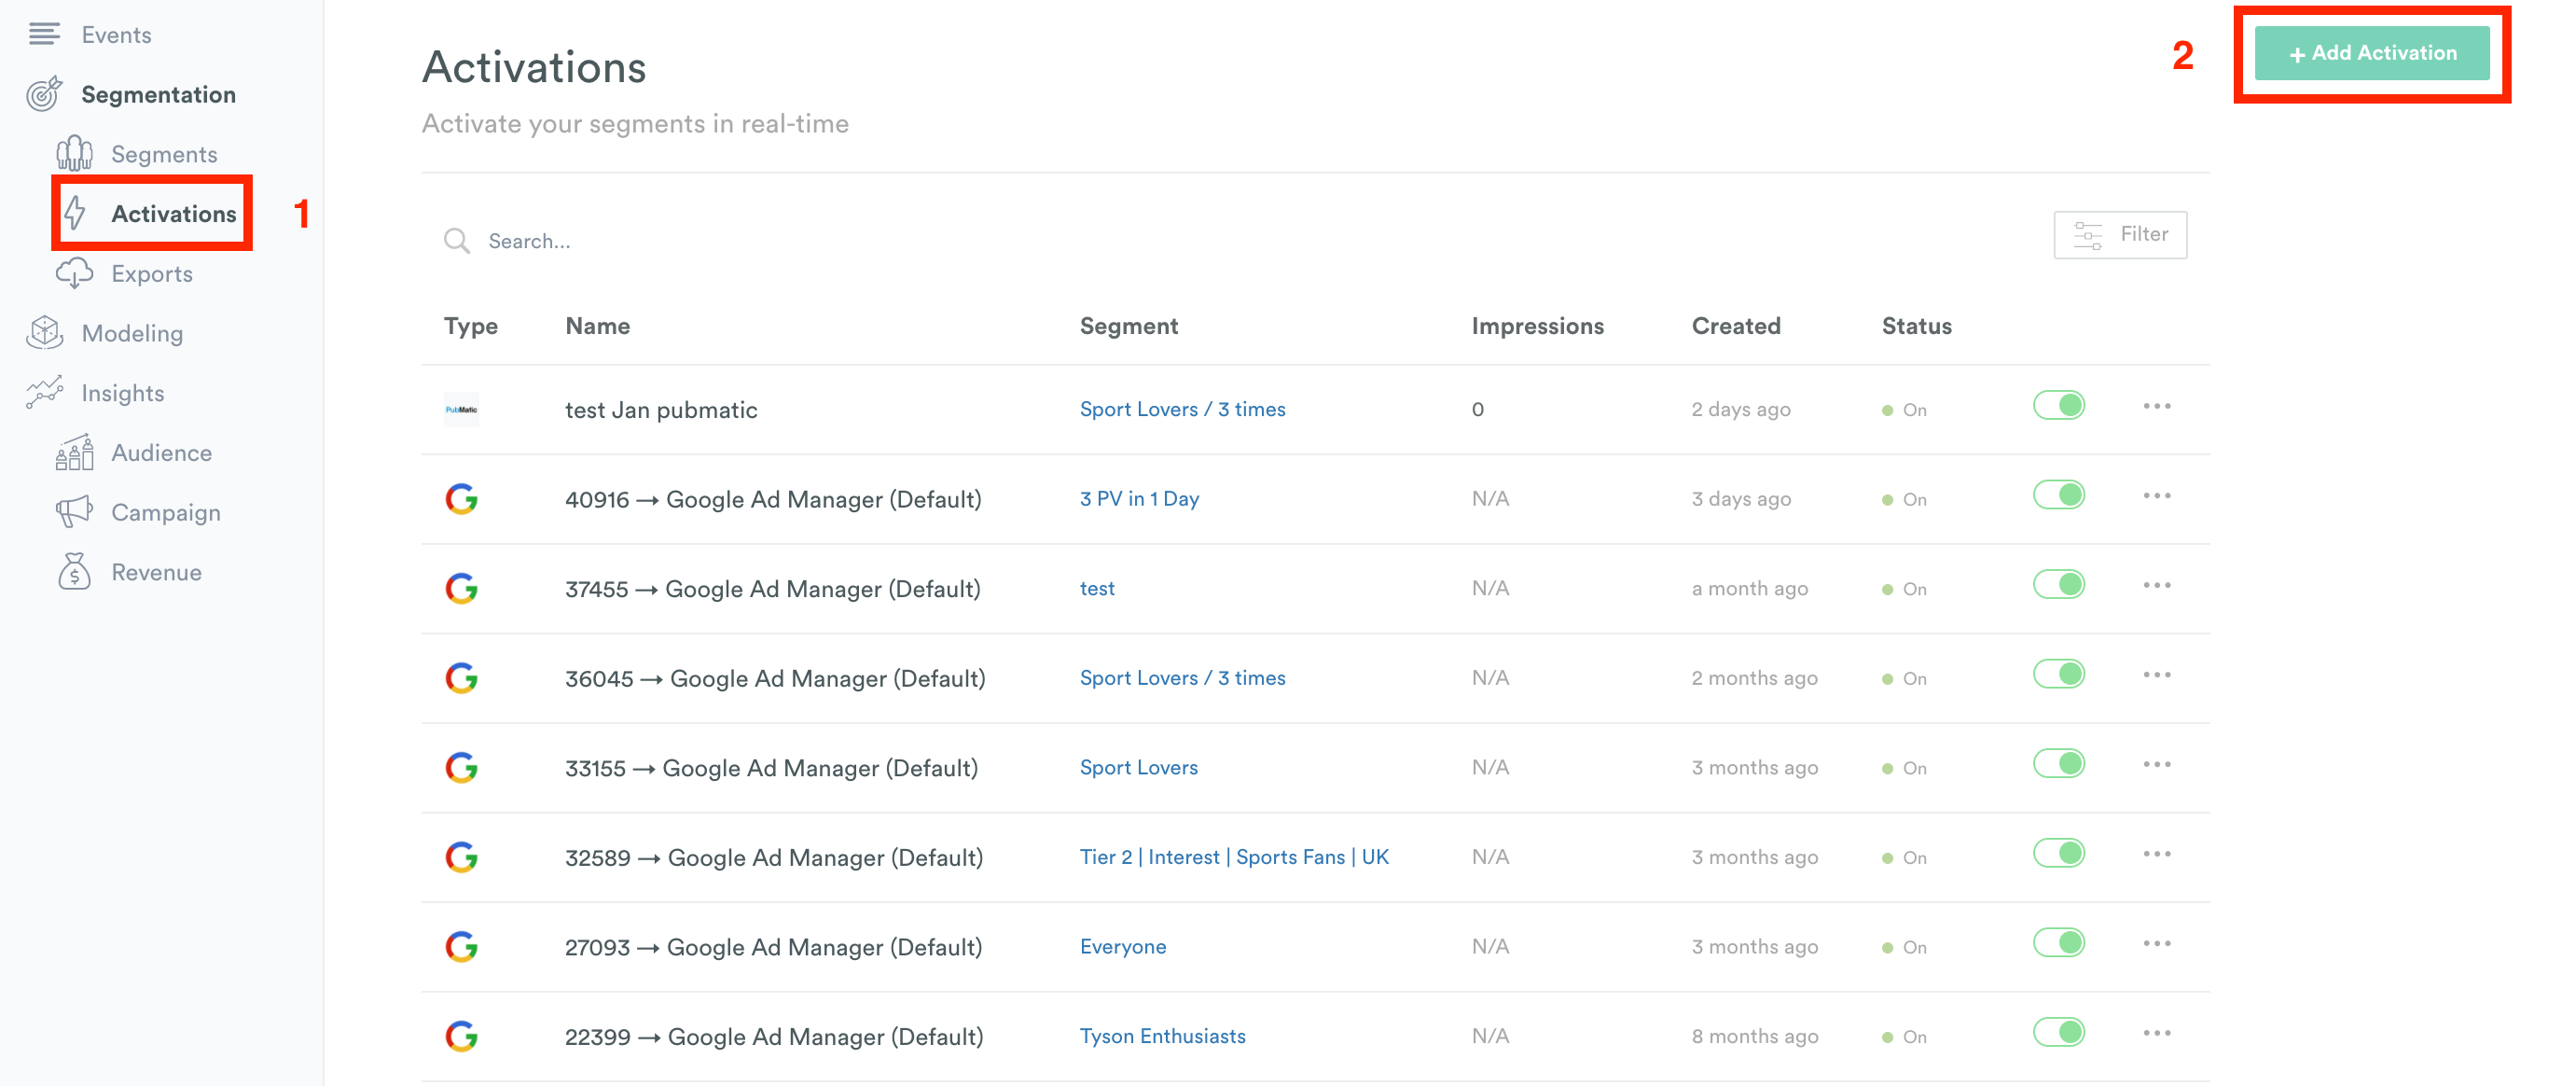Toggle off the Tyson Enthusiasts activation
Image resolution: width=2576 pixels, height=1086 pixels.
point(2058,1032)
